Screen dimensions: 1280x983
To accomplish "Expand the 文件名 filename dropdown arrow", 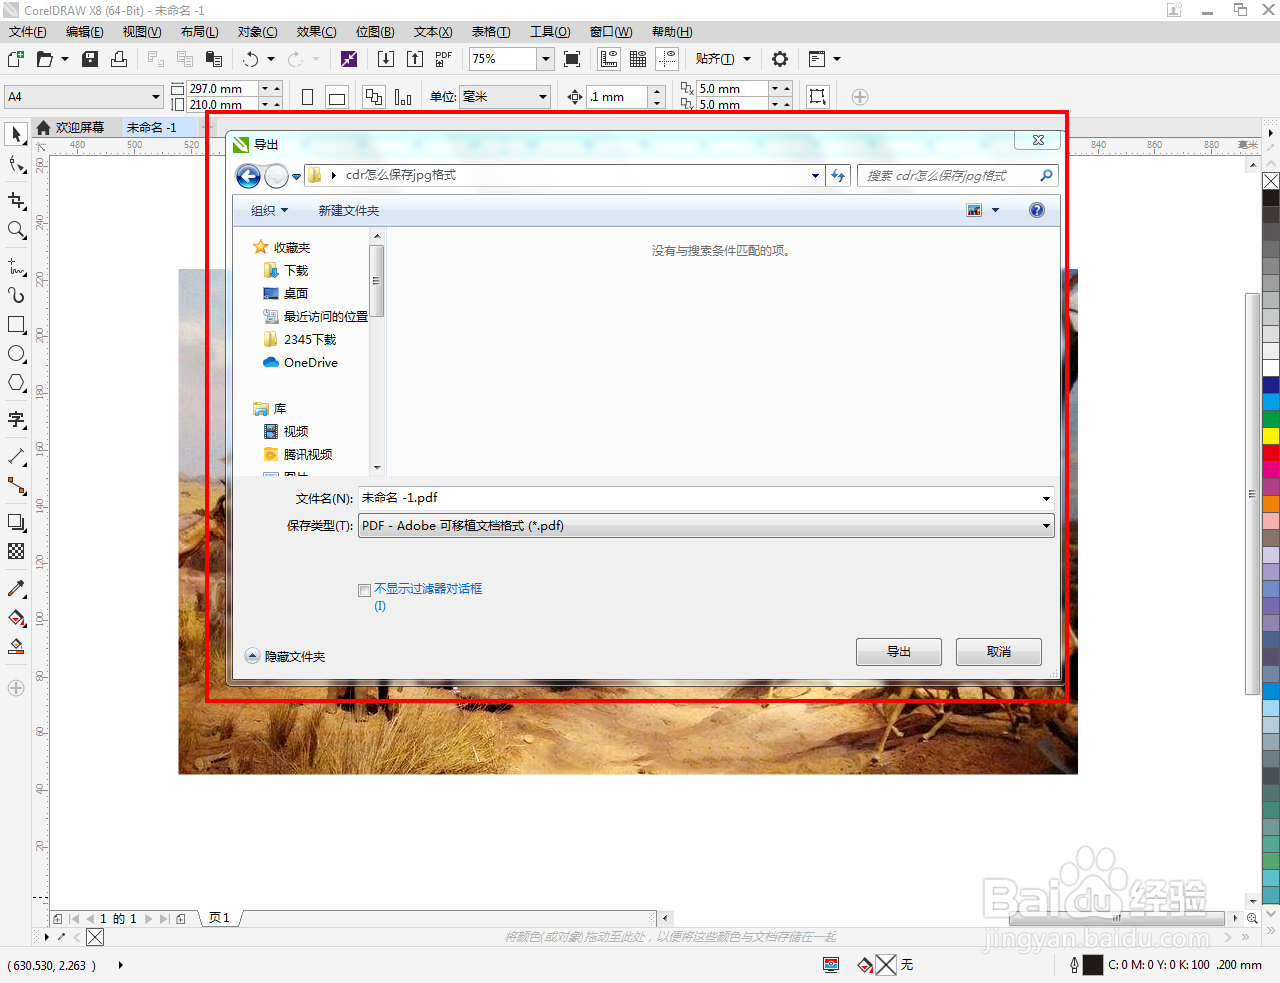I will tap(1046, 498).
